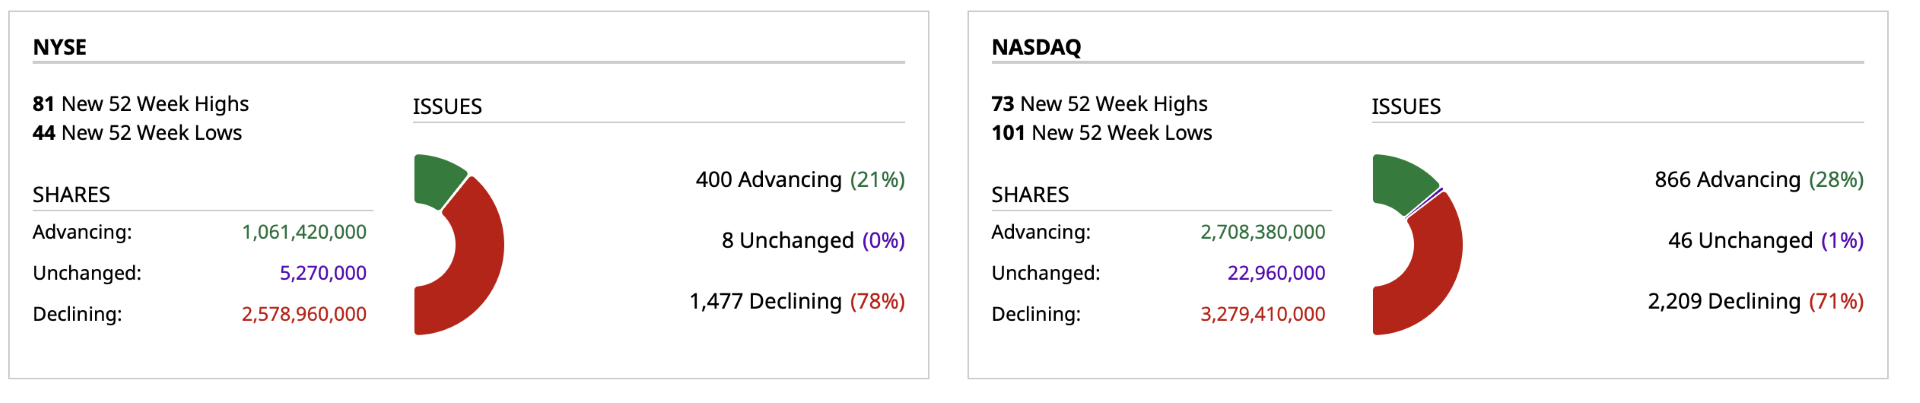This screenshot has width=1920, height=403.
Task: Click NYSE declining shares value 2,578,960,000
Action: click(304, 314)
